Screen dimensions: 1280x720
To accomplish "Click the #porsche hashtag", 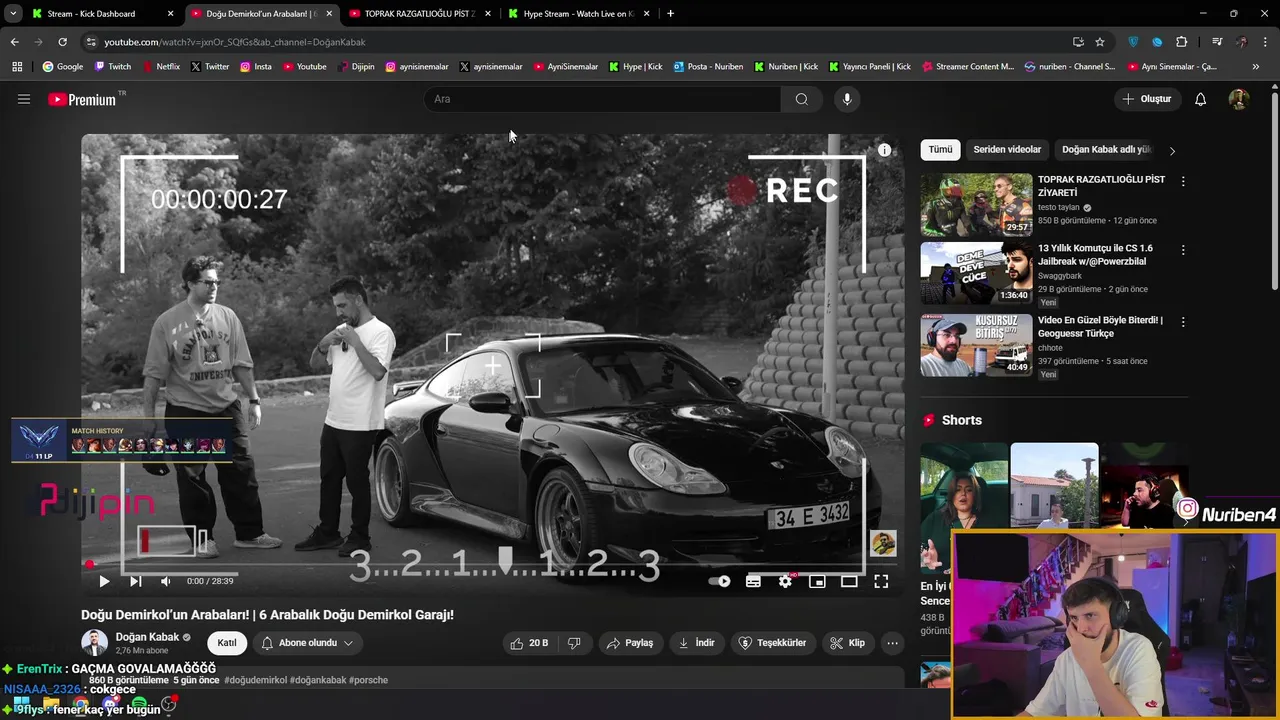I will [x=368, y=680].
